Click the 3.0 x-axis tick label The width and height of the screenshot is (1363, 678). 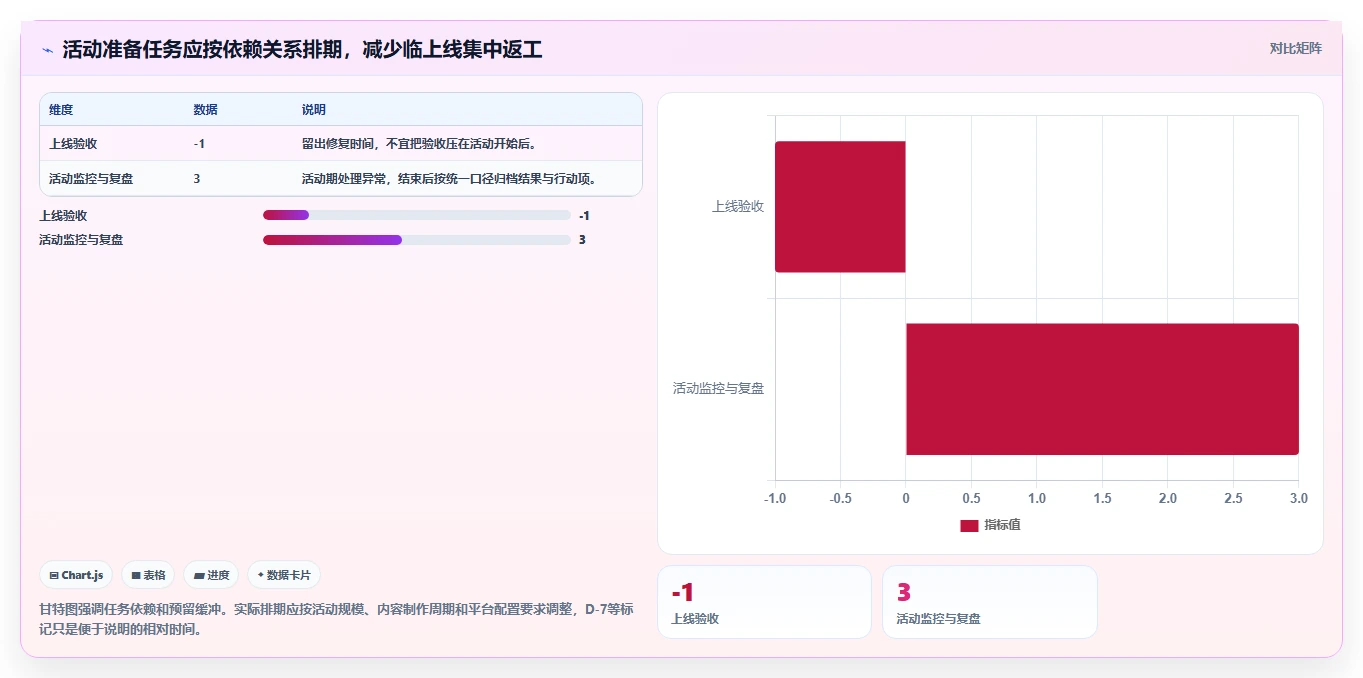point(1298,498)
